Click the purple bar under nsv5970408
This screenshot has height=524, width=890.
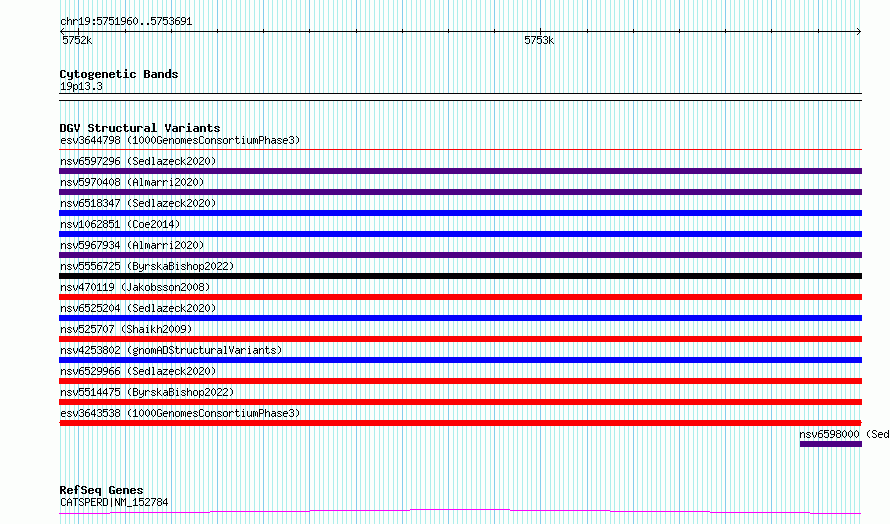(460, 192)
